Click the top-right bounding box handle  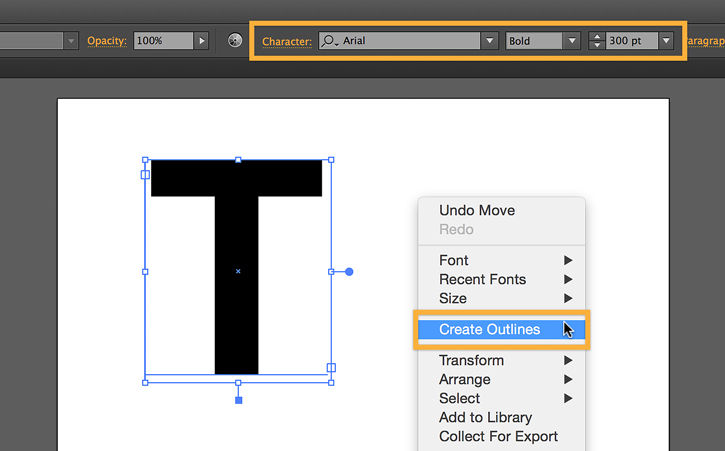click(331, 160)
